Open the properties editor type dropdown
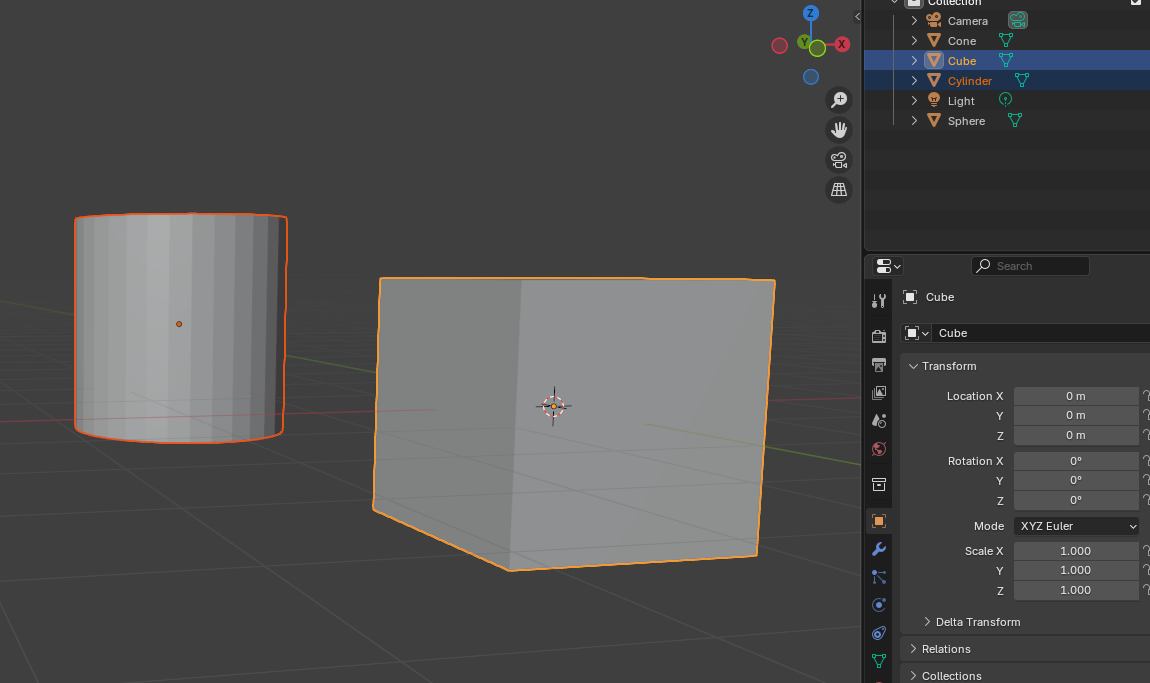 pyautogui.click(x=887, y=266)
